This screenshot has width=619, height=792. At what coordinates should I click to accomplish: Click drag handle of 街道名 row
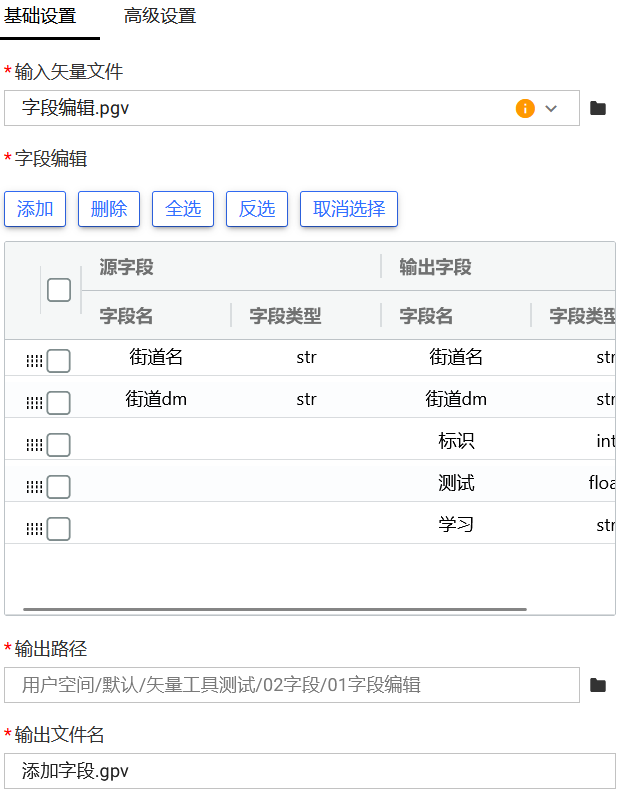click(34, 361)
